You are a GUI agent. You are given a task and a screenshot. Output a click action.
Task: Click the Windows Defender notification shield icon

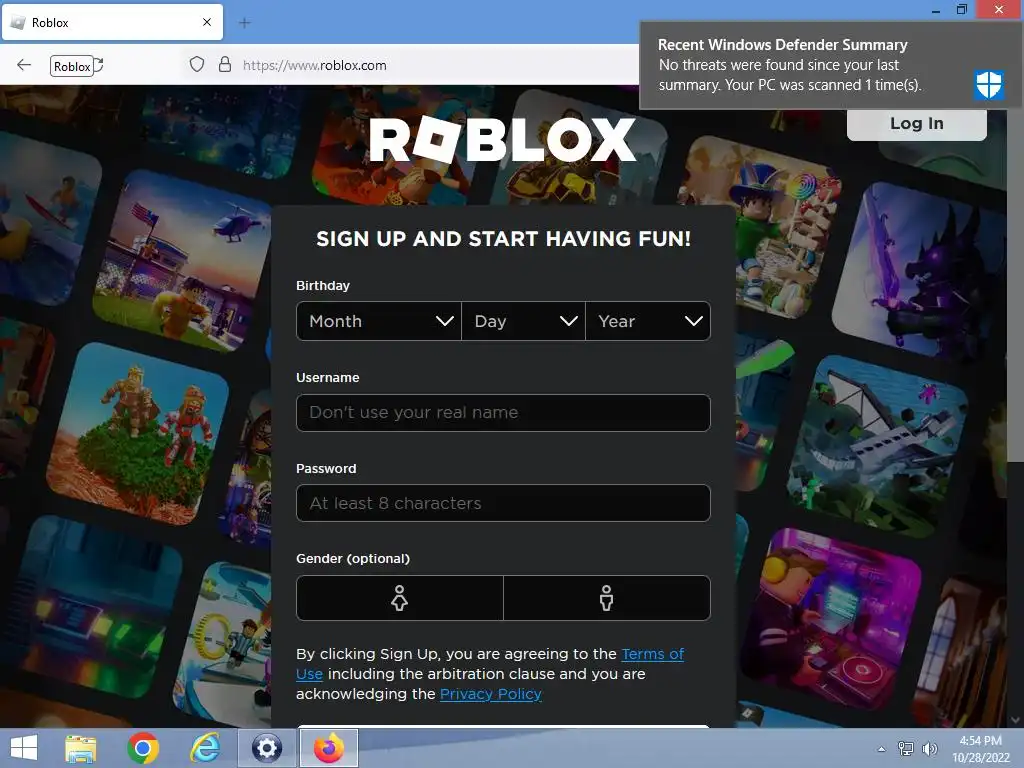tap(989, 85)
